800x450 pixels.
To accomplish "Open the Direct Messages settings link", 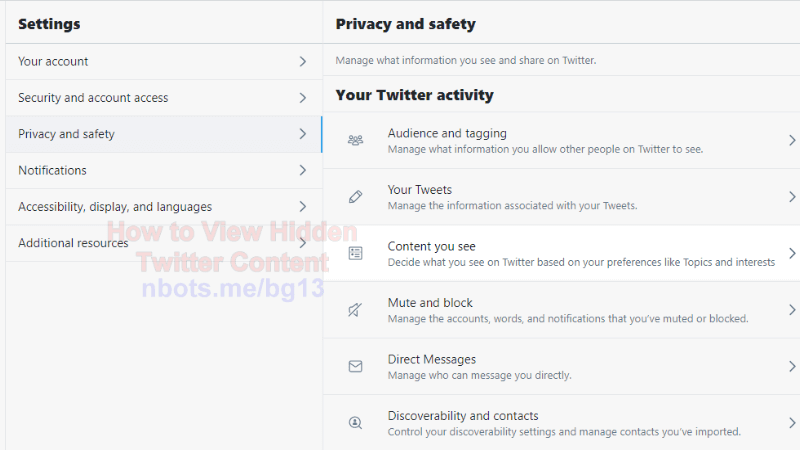I will tap(561, 367).
